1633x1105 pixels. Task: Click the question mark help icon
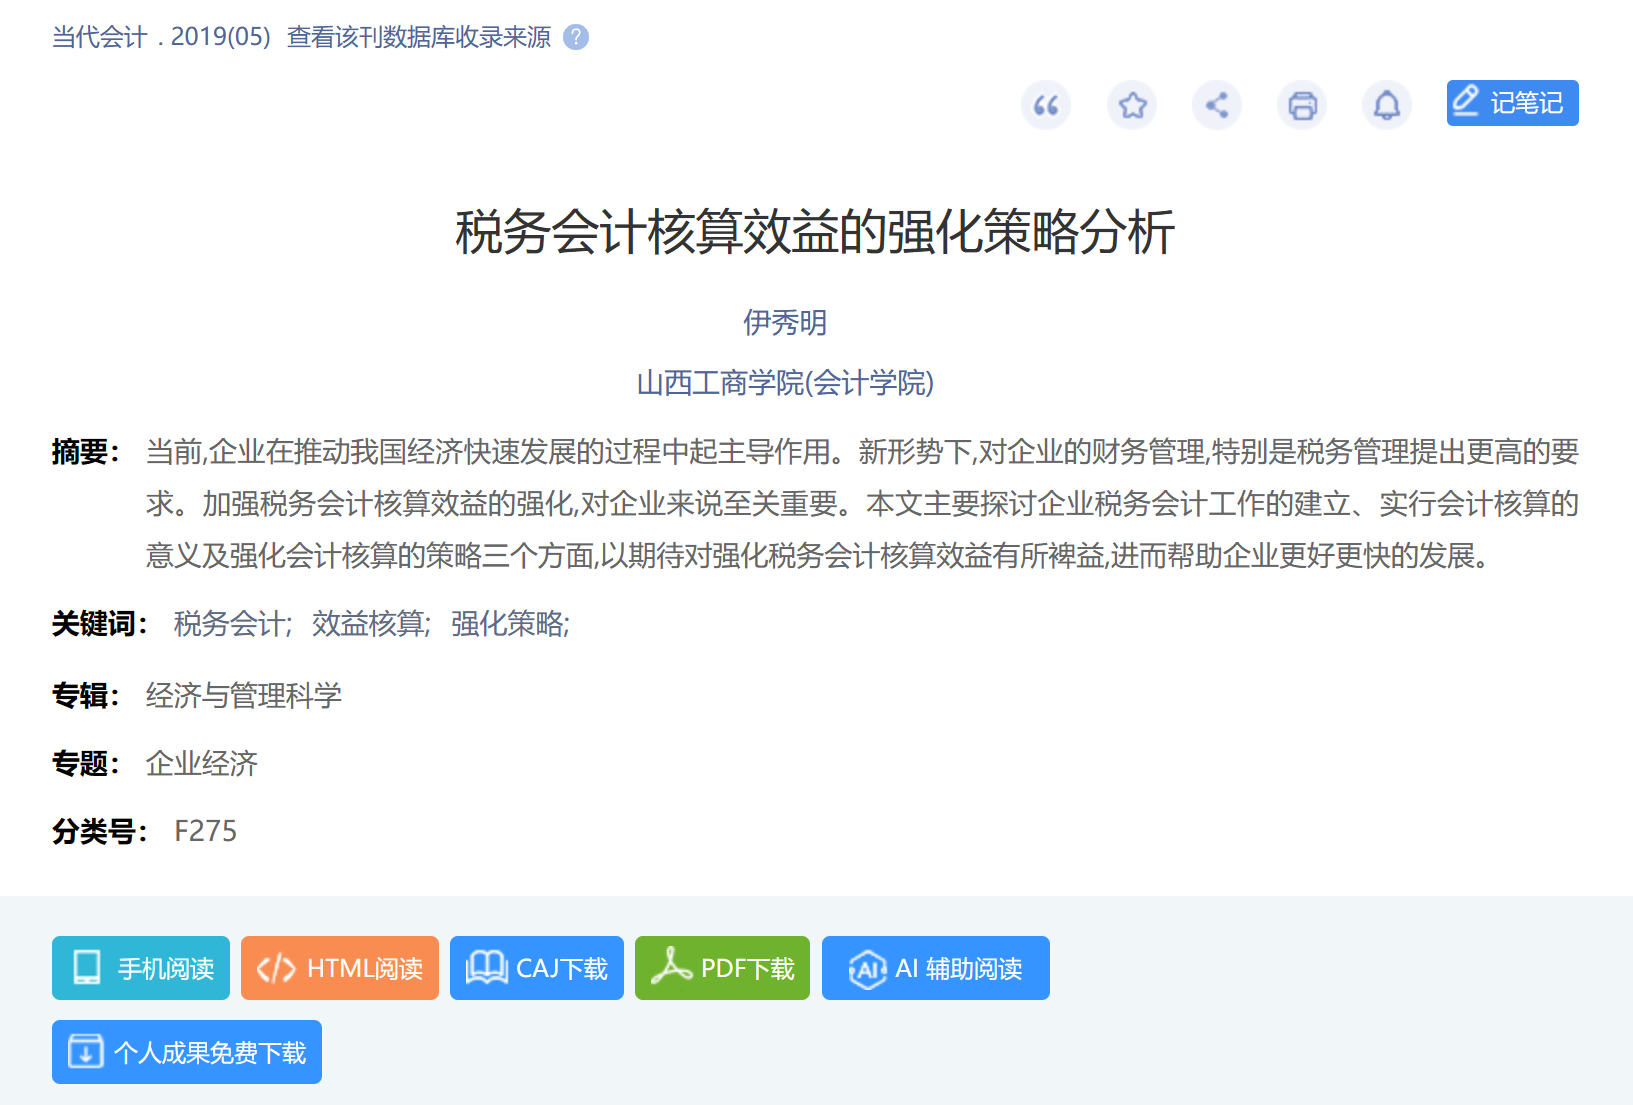576,37
